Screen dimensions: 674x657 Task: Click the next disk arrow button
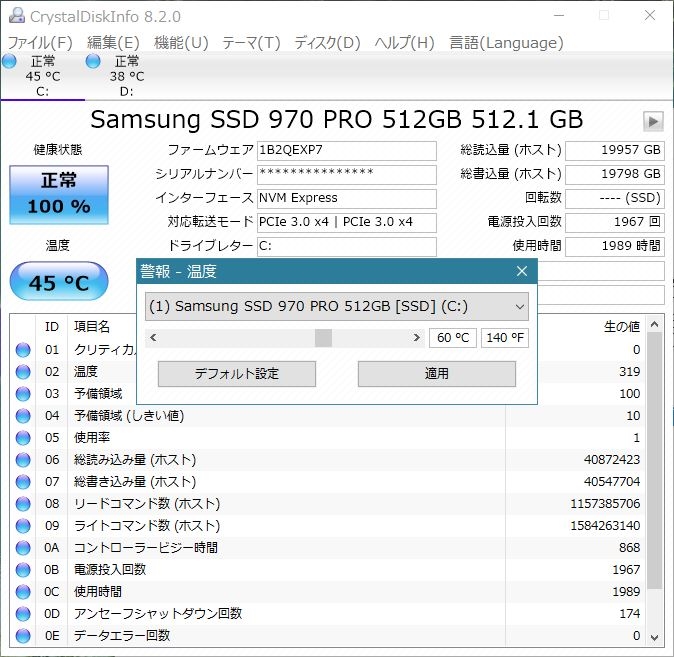pos(653,121)
